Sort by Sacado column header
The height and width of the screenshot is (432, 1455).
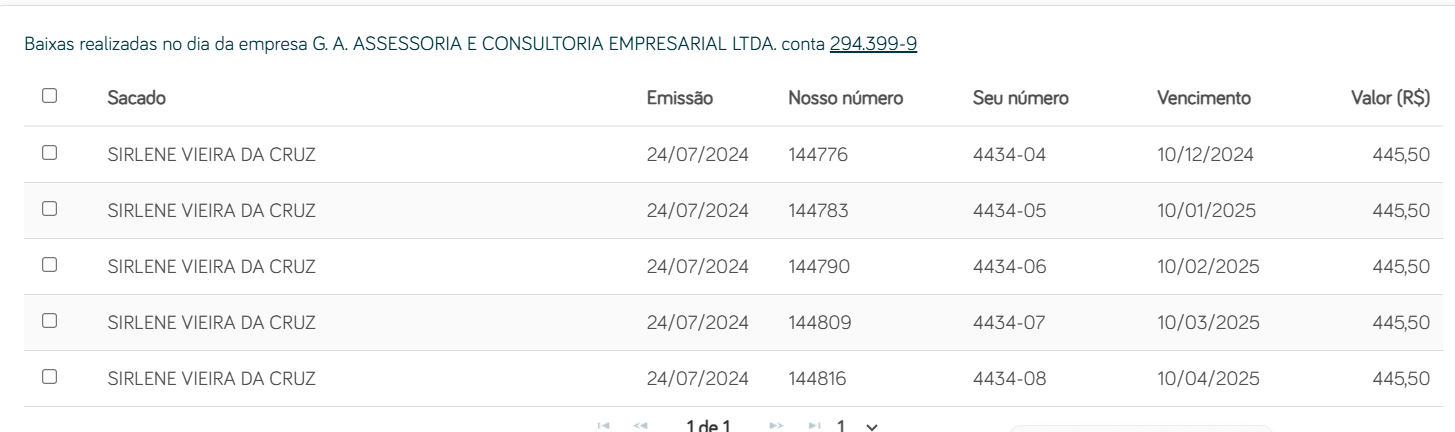click(136, 98)
